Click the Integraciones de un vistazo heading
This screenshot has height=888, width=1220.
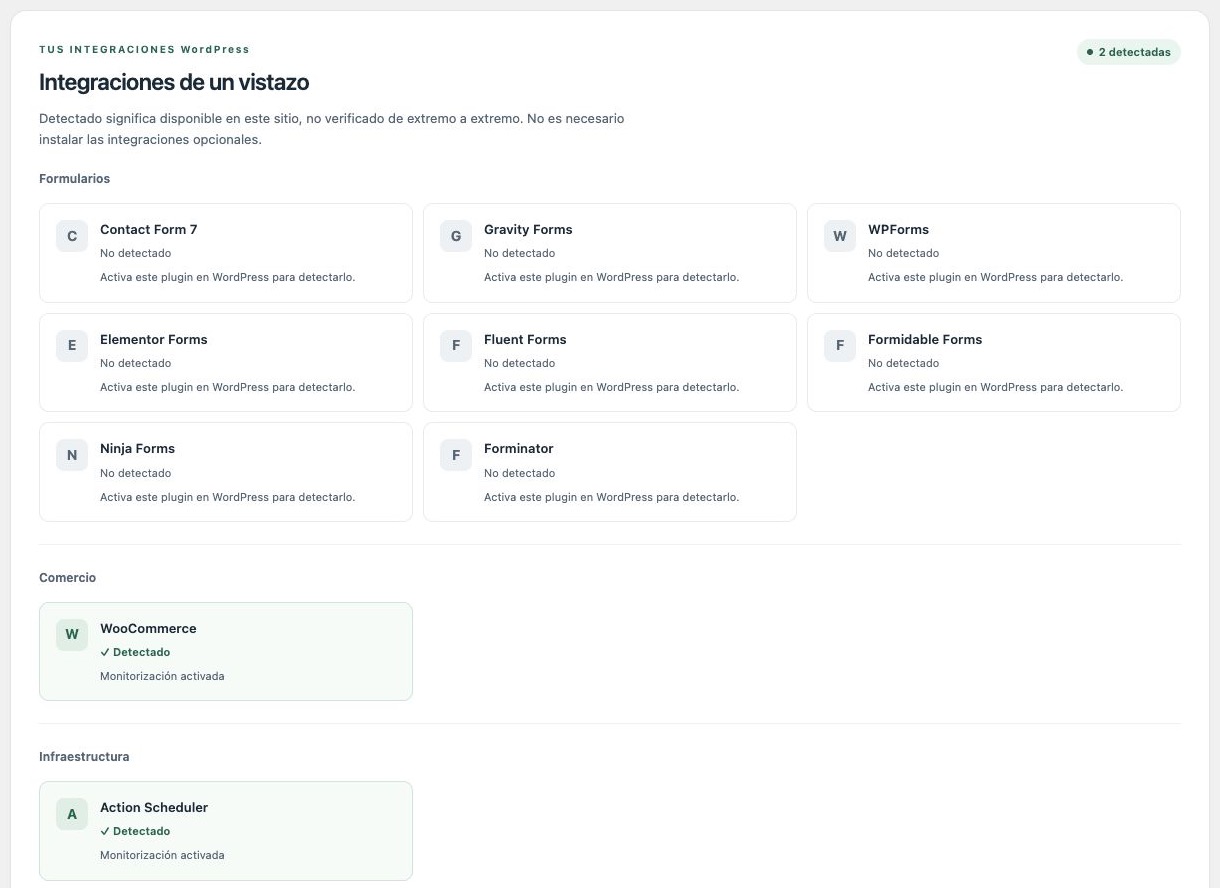point(174,82)
